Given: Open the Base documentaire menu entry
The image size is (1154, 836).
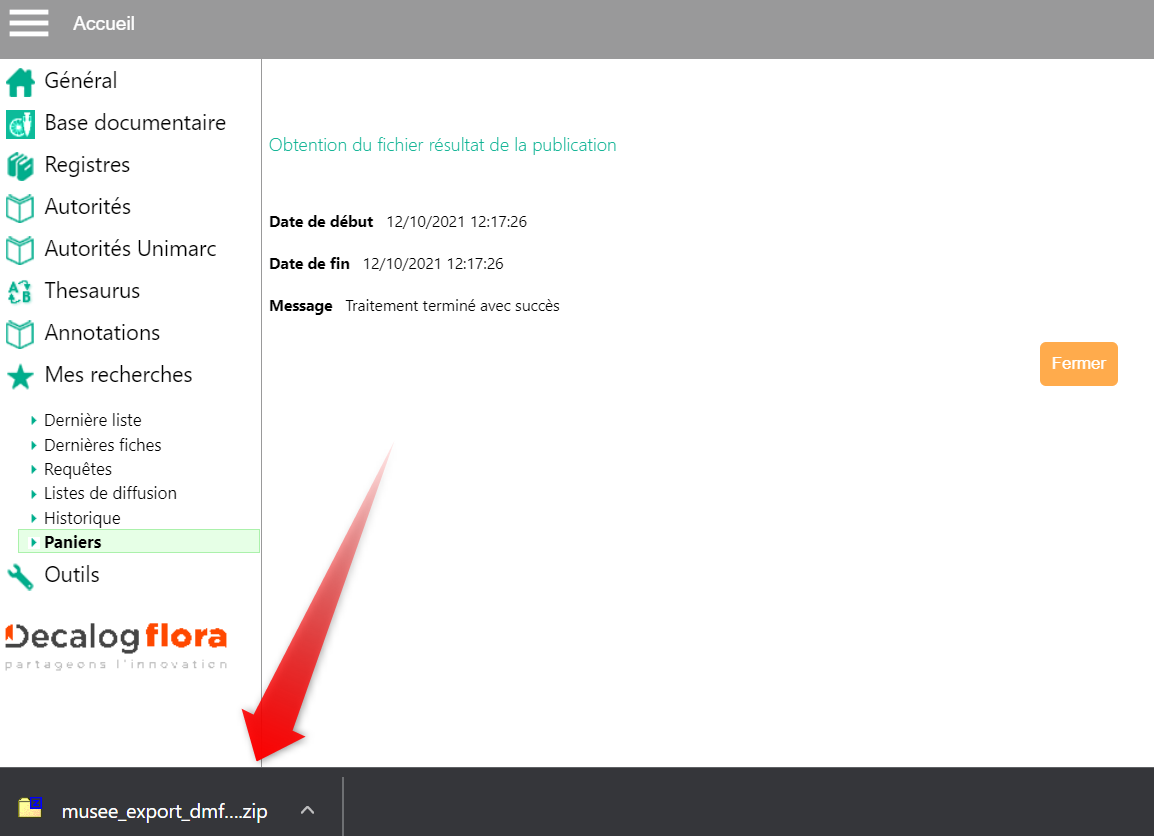Looking at the screenshot, I should [135, 123].
